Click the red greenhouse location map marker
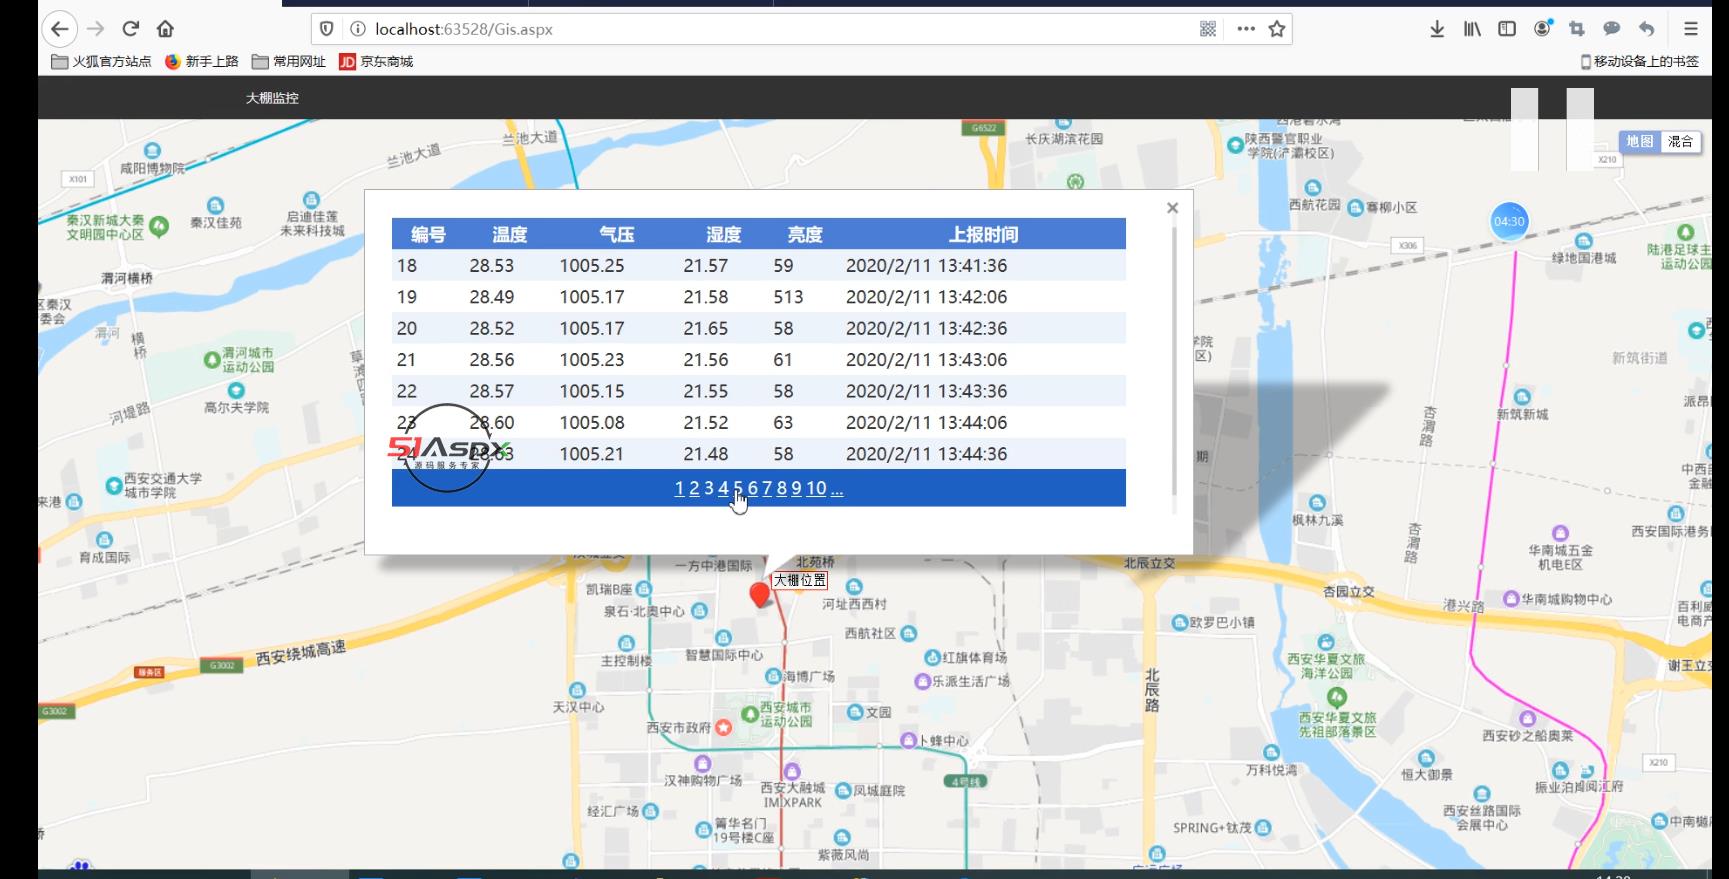The width and height of the screenshot is (1729, 879). pyautogui.click(x=760, y=594)
